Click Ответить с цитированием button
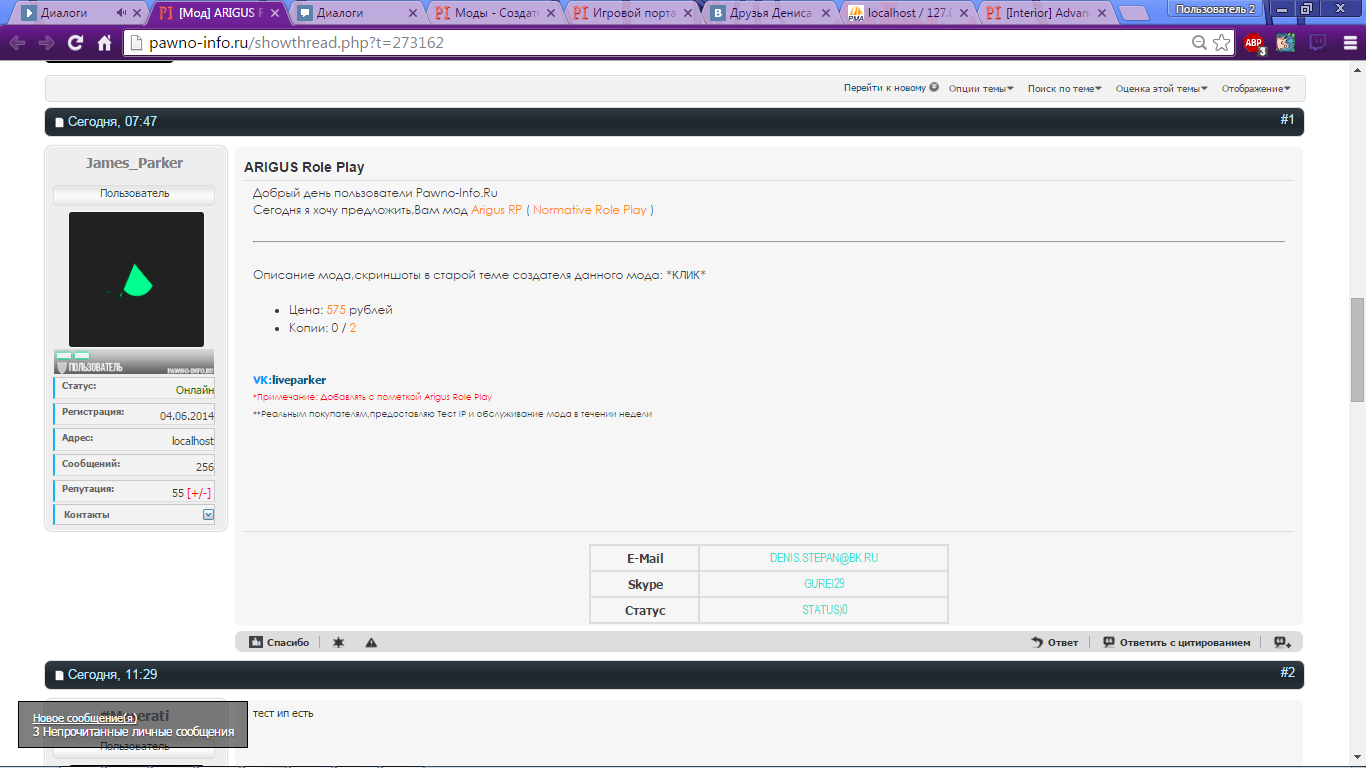Viewport: 1366px width, 768px height. pos(1176,642)
